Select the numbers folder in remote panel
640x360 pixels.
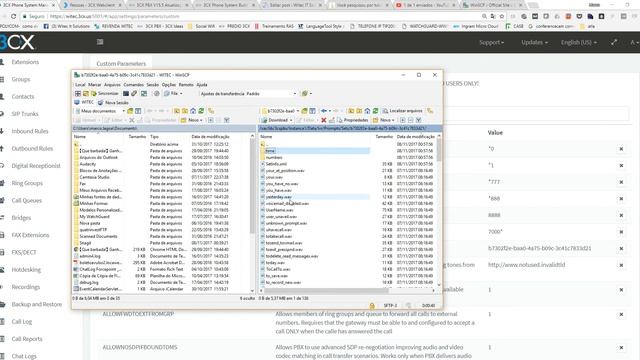pos(274,157)
